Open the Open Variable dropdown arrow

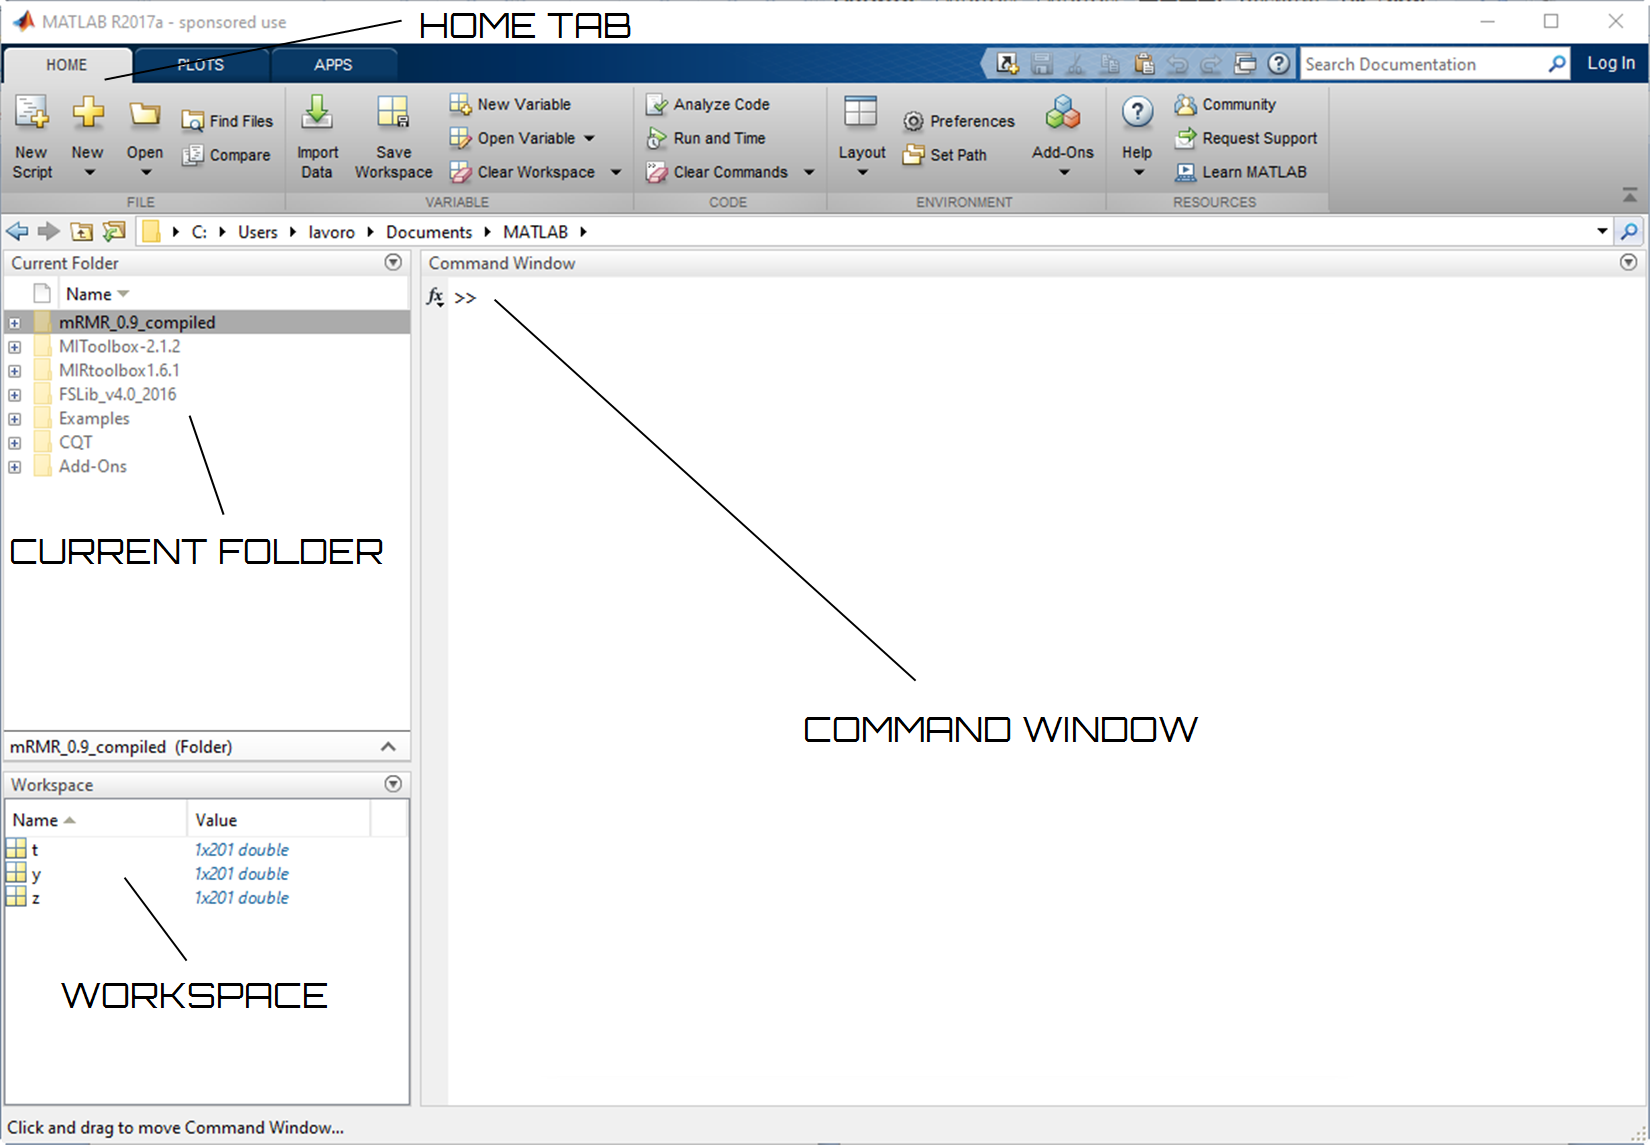click(589, 138)
